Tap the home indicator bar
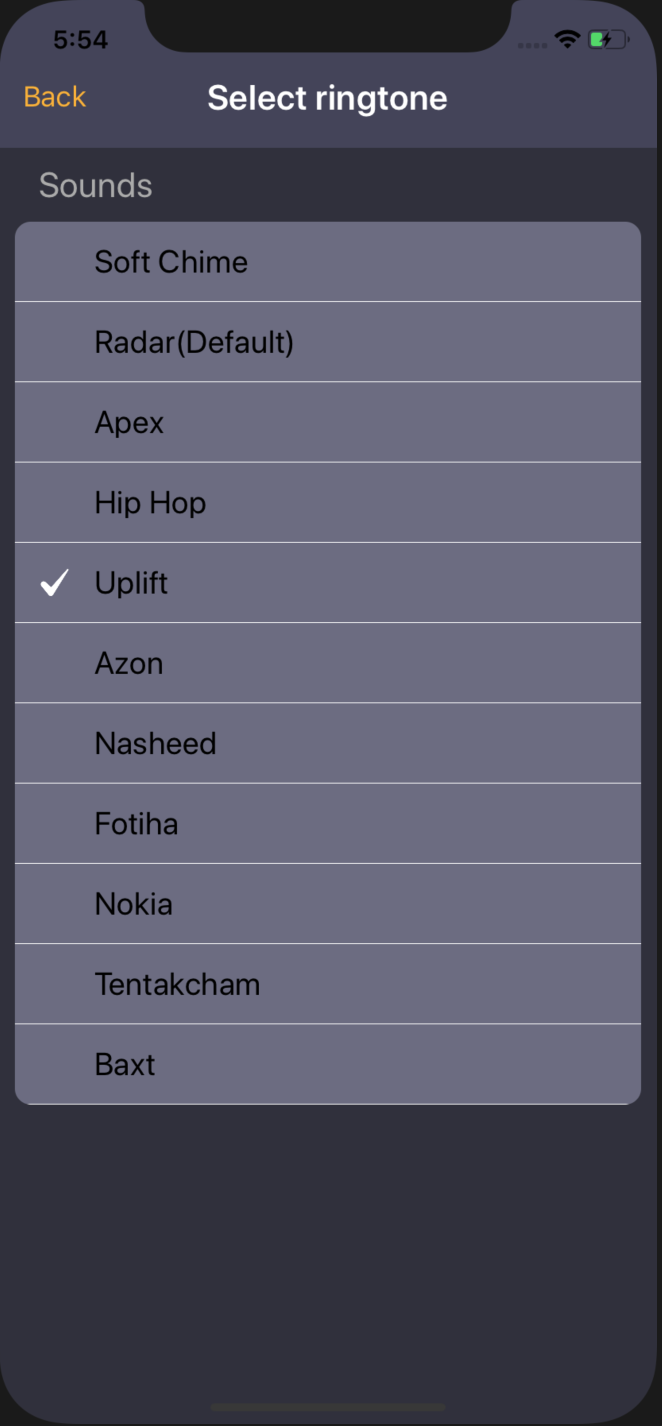Screen dimensions: 662x1426 tap(328, 1407)
